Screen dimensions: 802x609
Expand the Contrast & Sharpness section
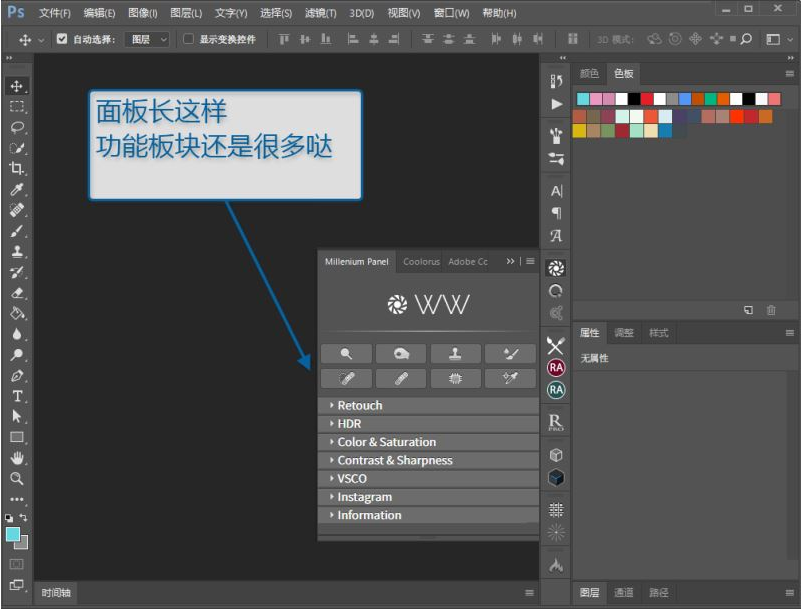(429, 460)
